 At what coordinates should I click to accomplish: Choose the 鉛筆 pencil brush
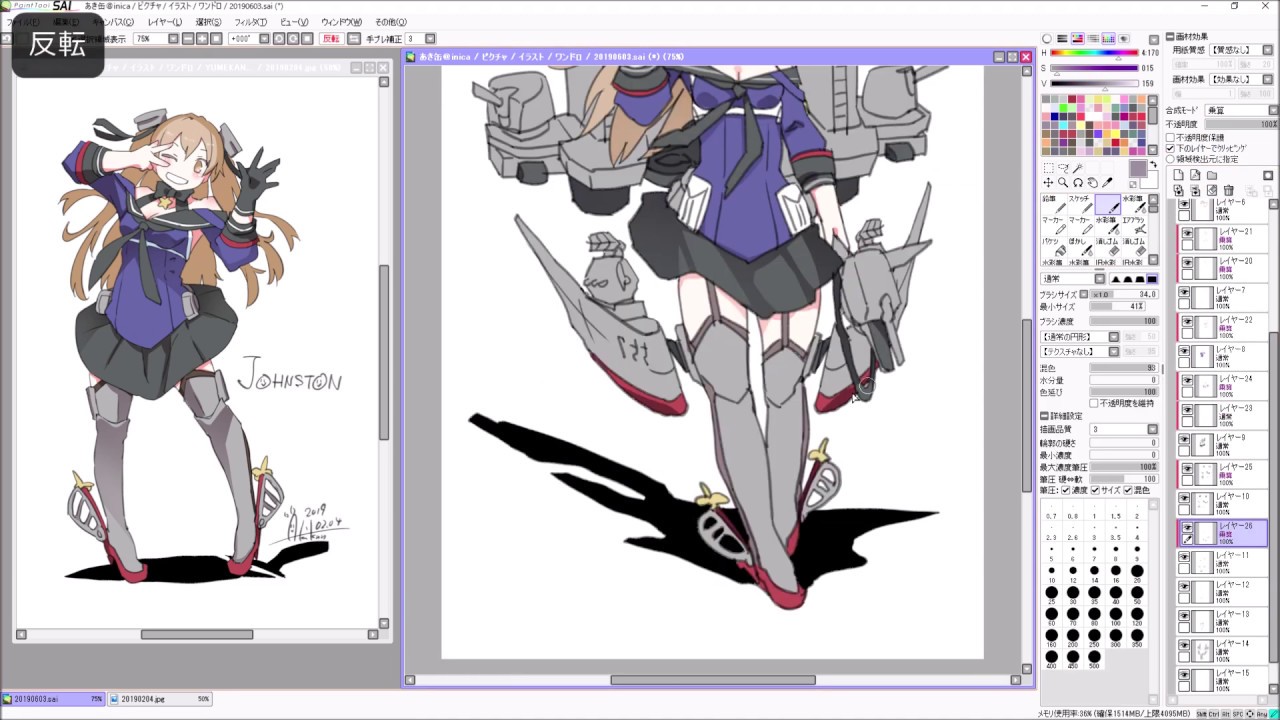1054,205
